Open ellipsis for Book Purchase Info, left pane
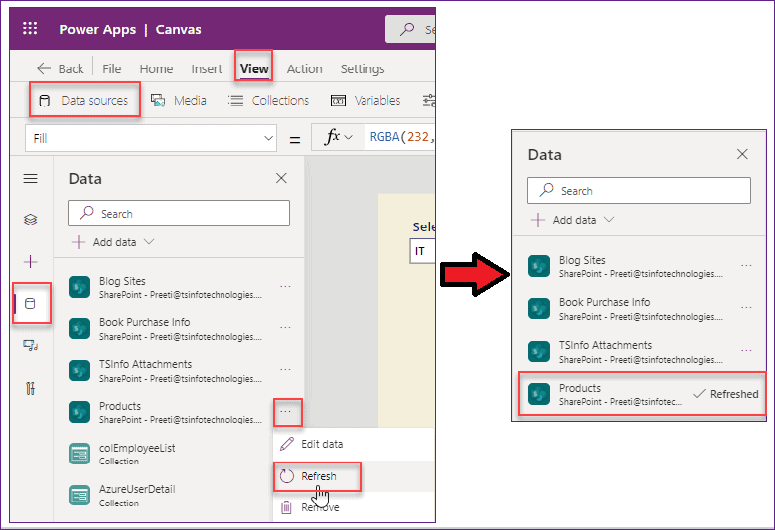The height and width of the screenshot is (530, 775). point(285,327)
